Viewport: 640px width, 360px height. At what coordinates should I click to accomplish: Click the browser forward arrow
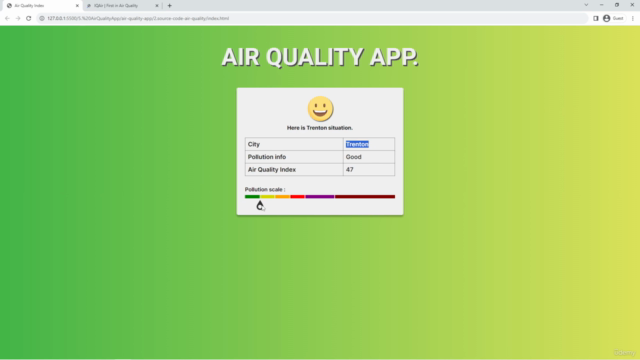pyautogui.click(x=18, y=18)
